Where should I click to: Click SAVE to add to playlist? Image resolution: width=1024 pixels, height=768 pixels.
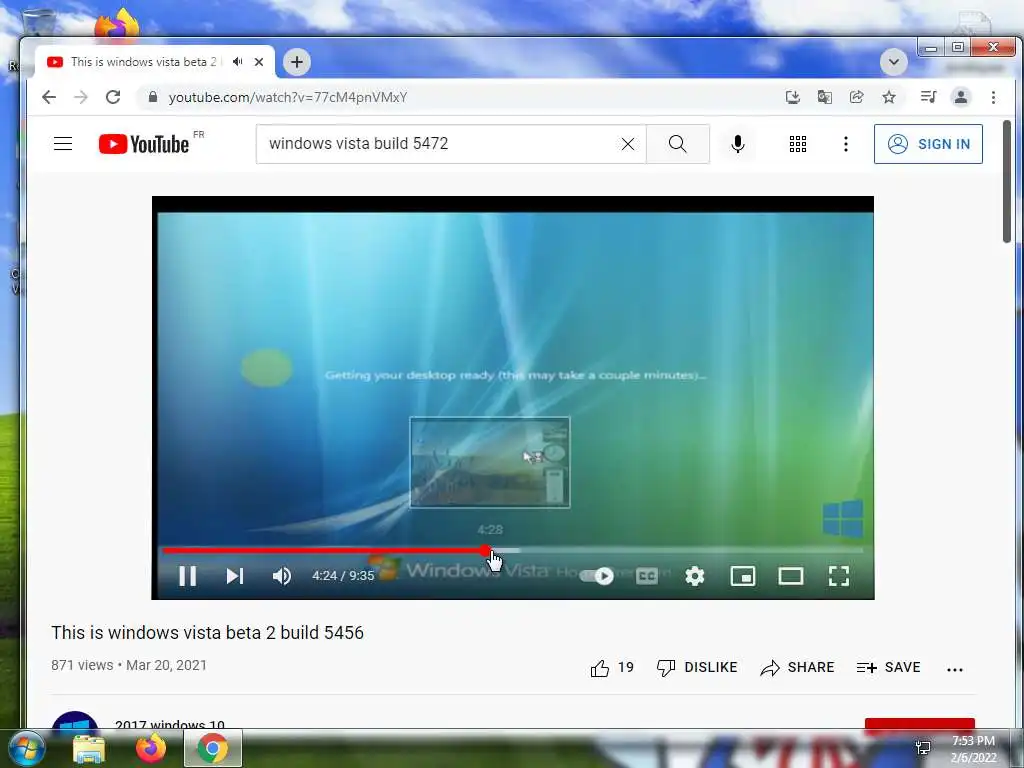tap(888, 667)
